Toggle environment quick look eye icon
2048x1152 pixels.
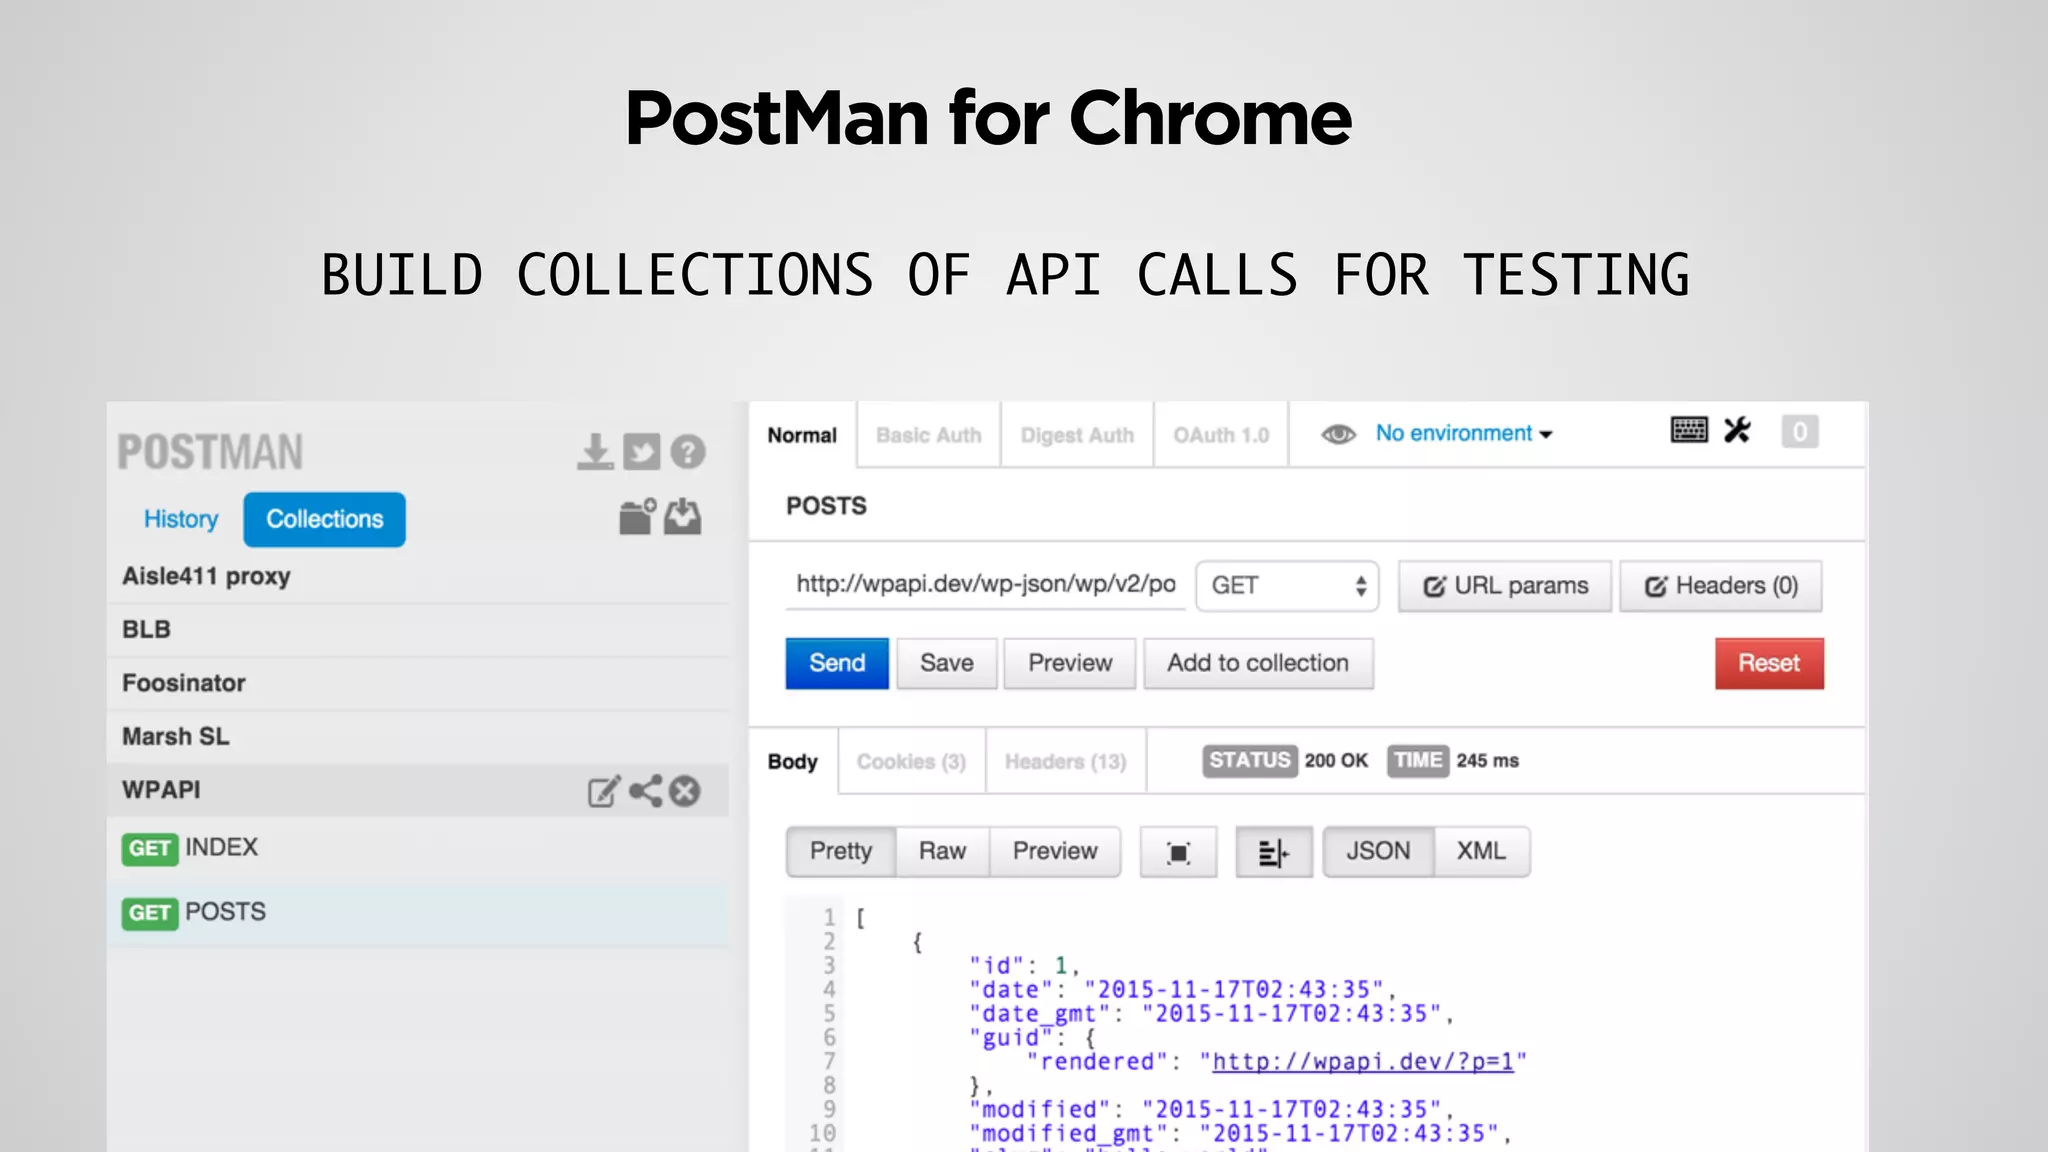[1338, 434]
